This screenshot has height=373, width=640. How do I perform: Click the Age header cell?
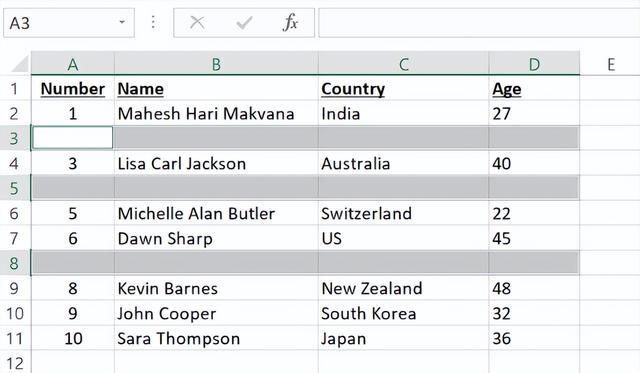click(x=534, y=89)
